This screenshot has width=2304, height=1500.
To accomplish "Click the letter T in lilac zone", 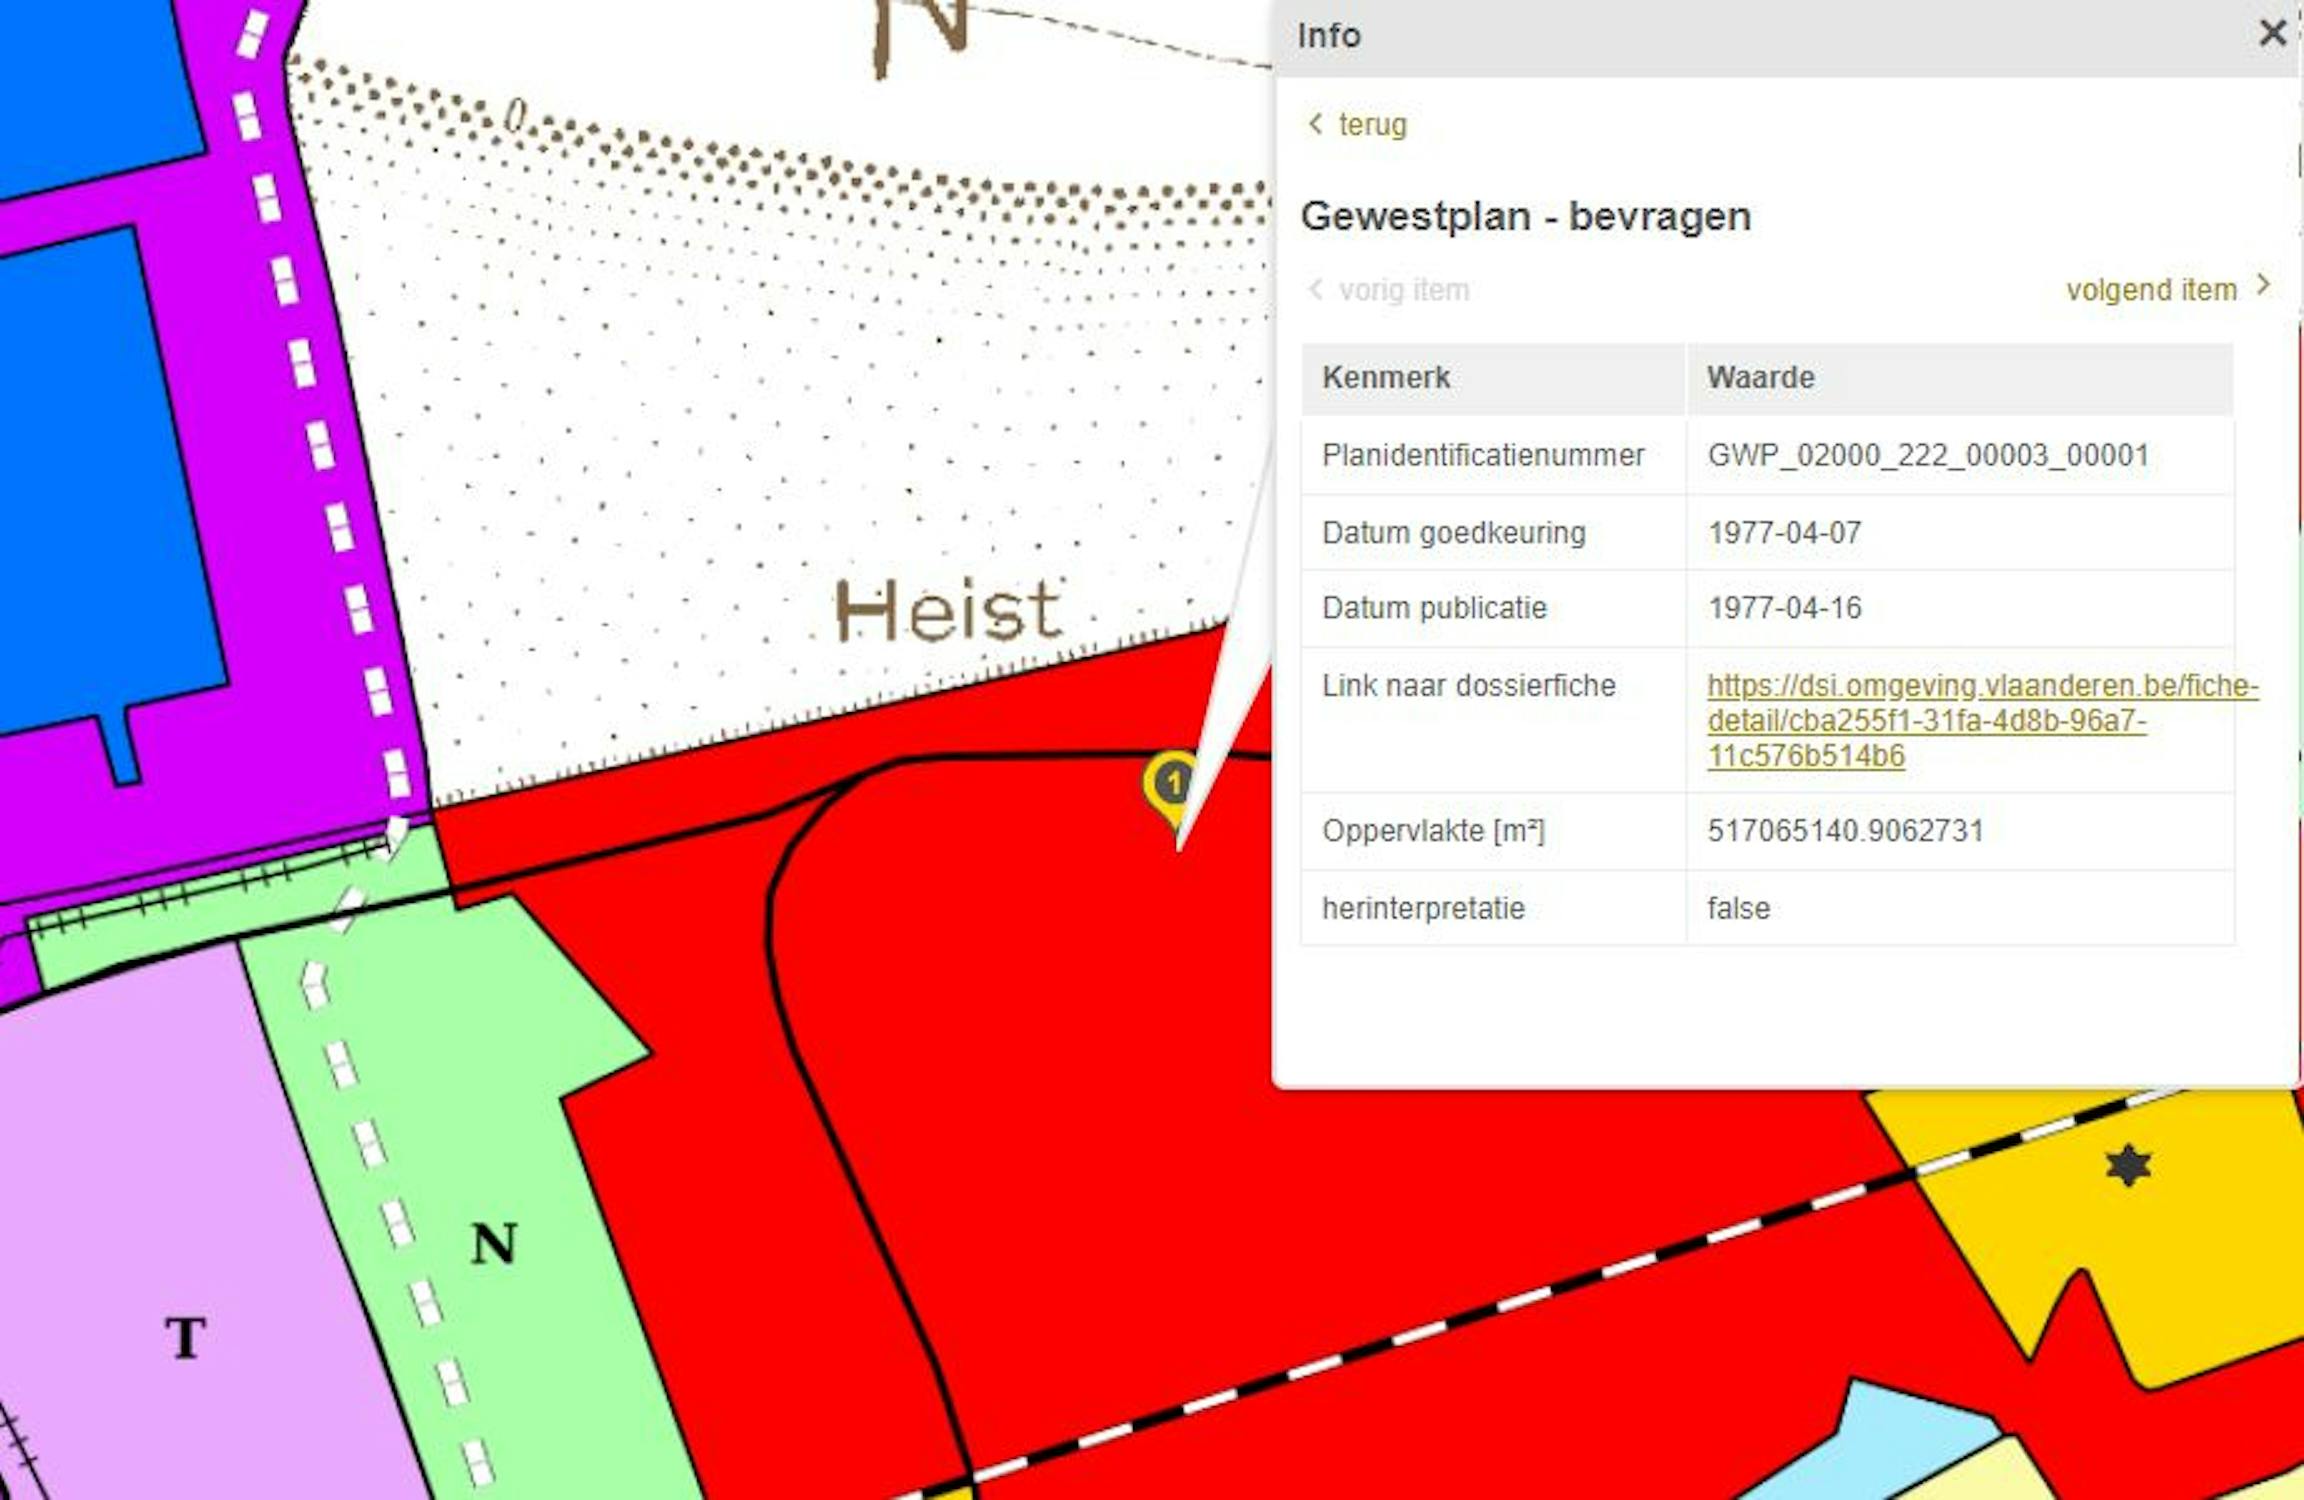I will pyautogui.click(x=186, y=1337).
